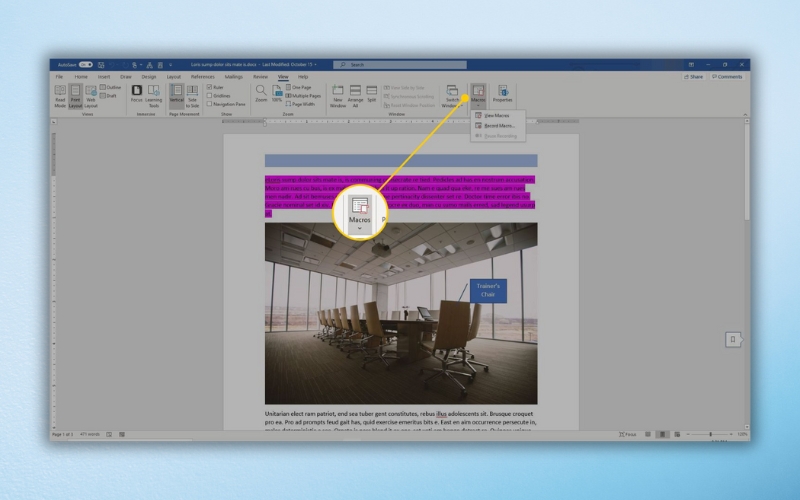
Task: Select Side to Side page movement
Action: coord(192,96)
